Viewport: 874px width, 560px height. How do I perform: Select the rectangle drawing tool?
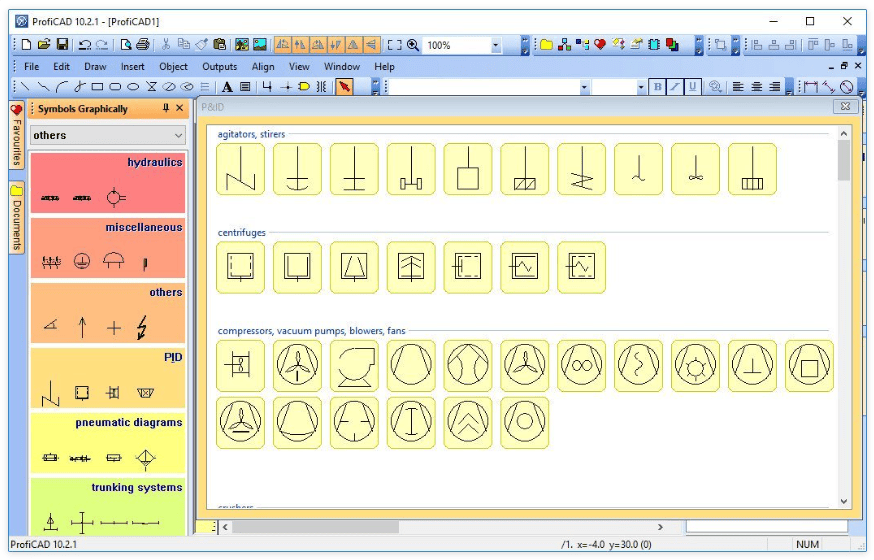97,86
